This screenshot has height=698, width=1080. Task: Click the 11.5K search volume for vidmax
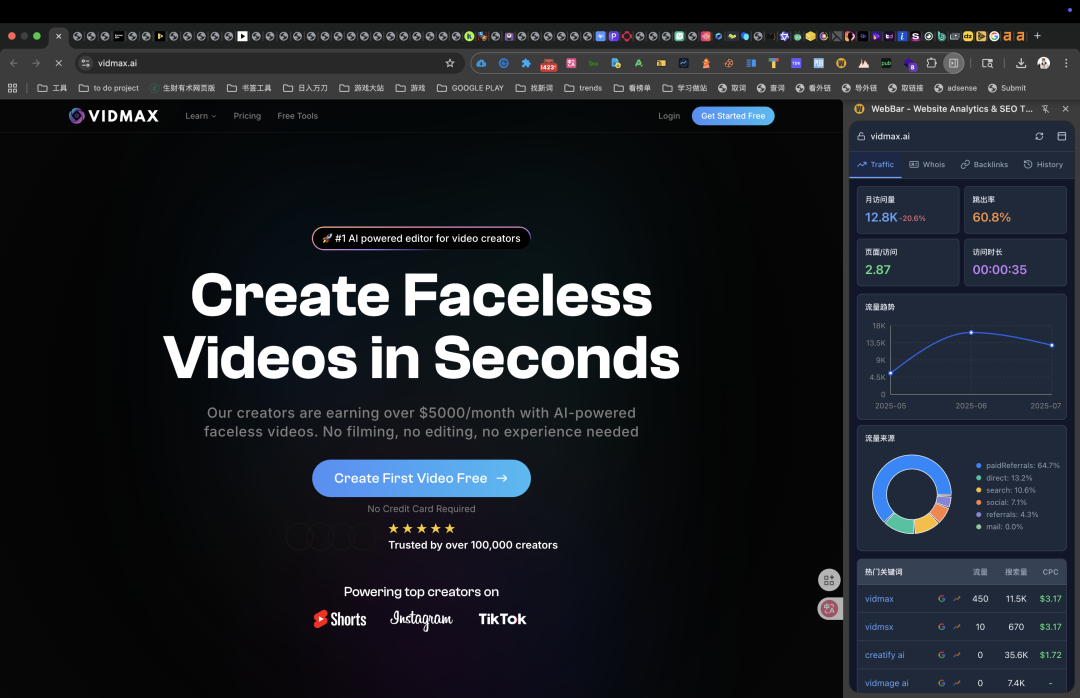(x=1016, y=599)
